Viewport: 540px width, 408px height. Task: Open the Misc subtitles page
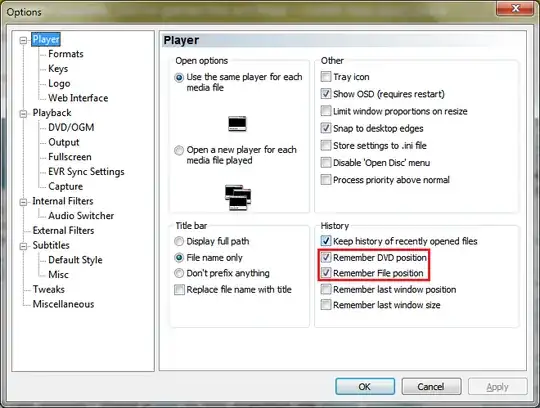58,275
